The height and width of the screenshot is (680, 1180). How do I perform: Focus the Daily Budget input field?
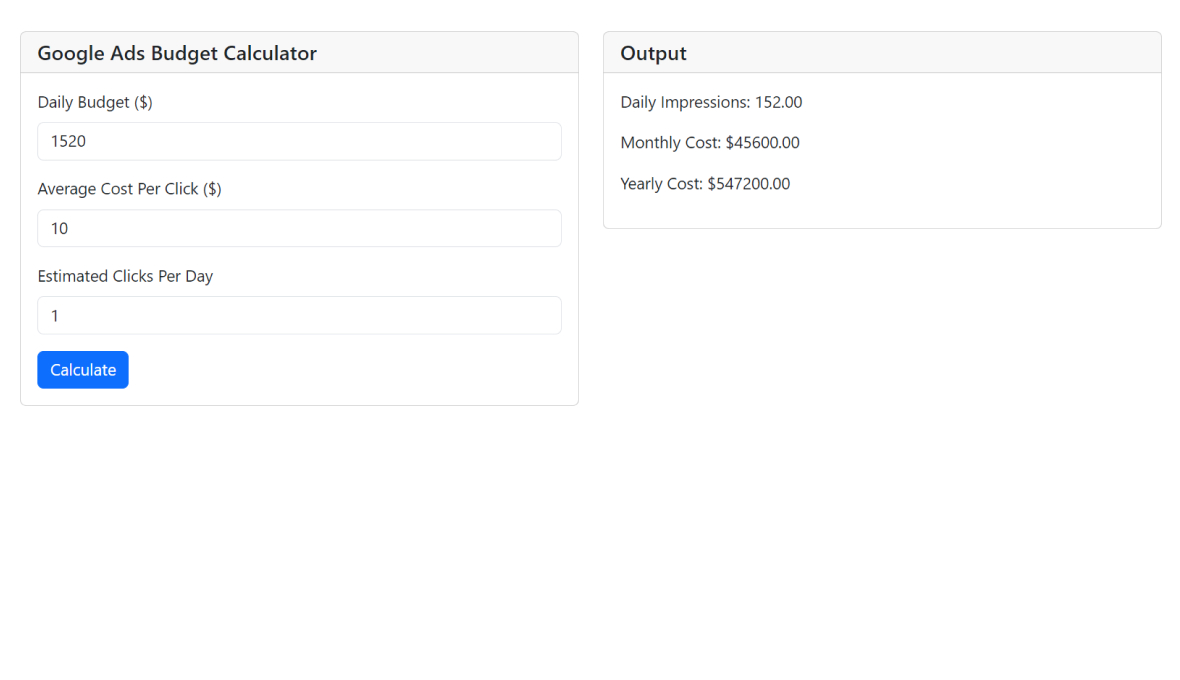click(x=300, y=141)
